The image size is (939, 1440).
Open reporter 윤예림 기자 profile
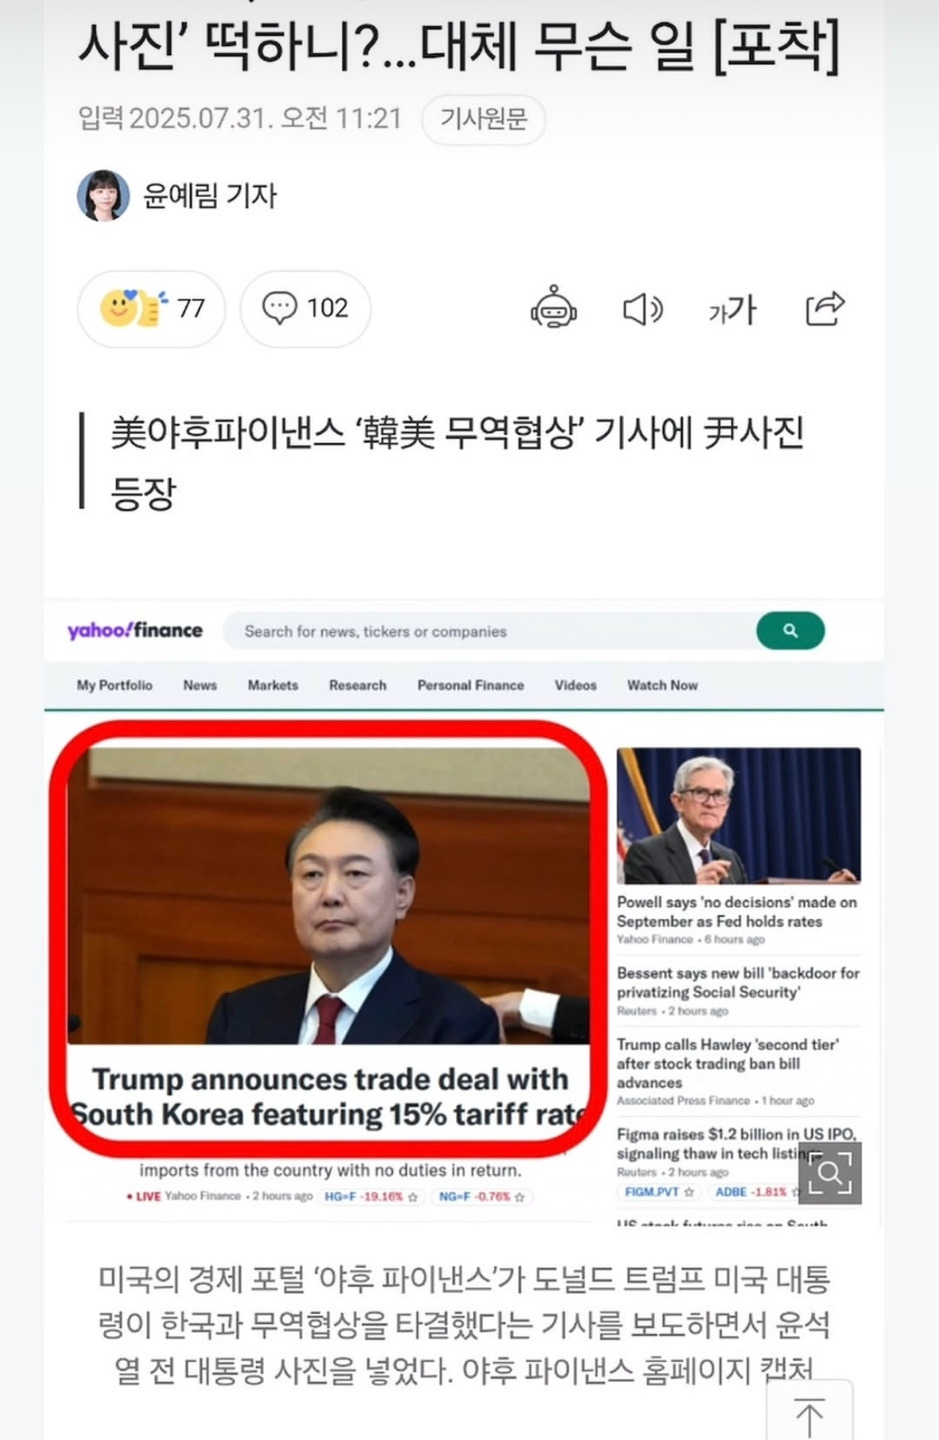point(210,195)
